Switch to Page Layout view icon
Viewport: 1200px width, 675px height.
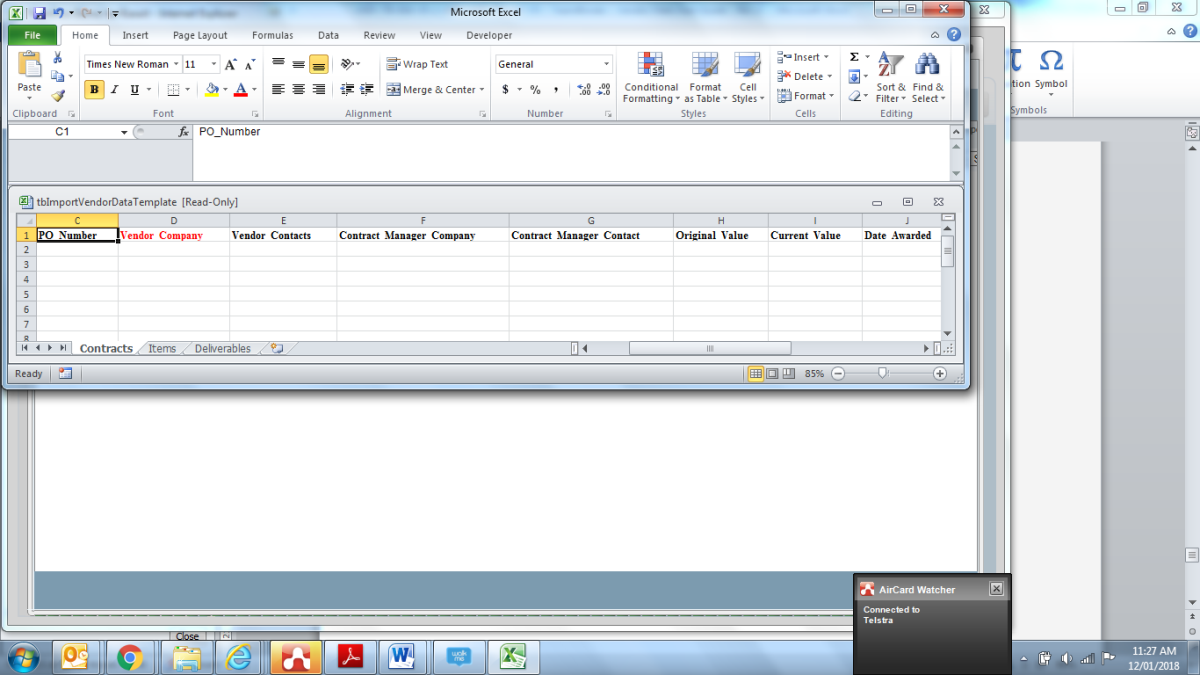[772, 373]
